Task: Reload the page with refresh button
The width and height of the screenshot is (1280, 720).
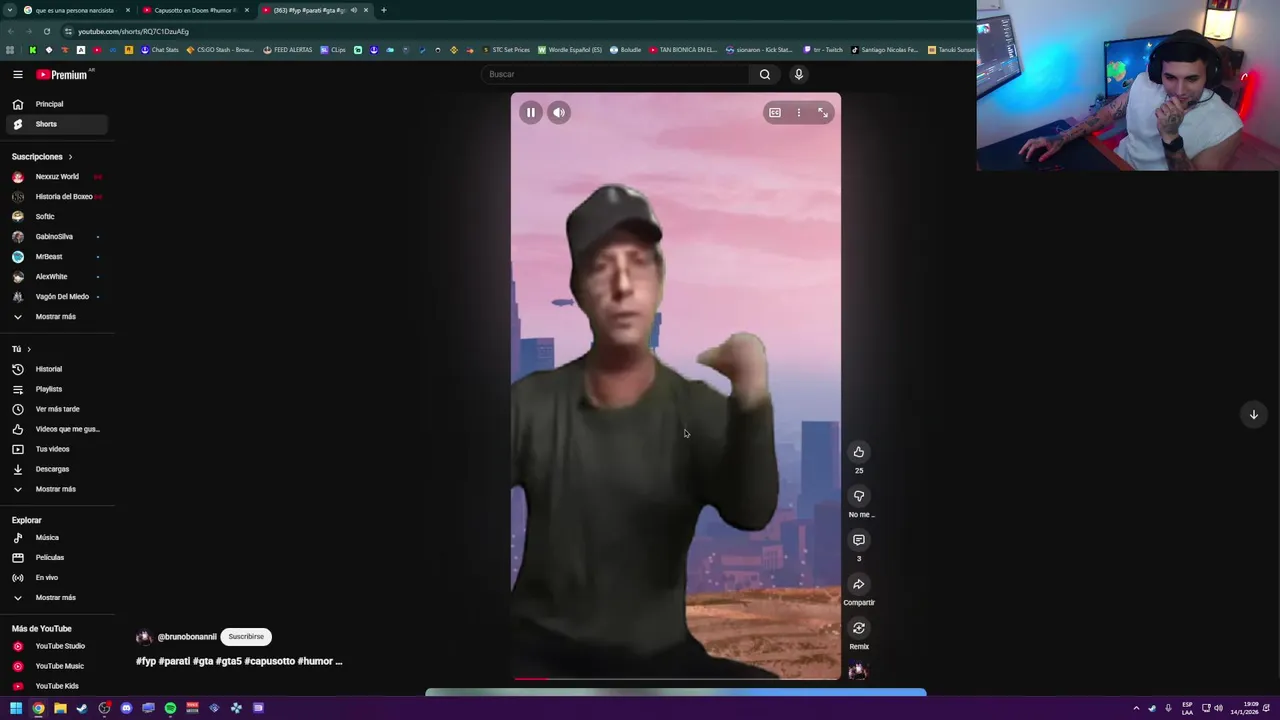Action: pyautogui.click(x=46, y=31)
